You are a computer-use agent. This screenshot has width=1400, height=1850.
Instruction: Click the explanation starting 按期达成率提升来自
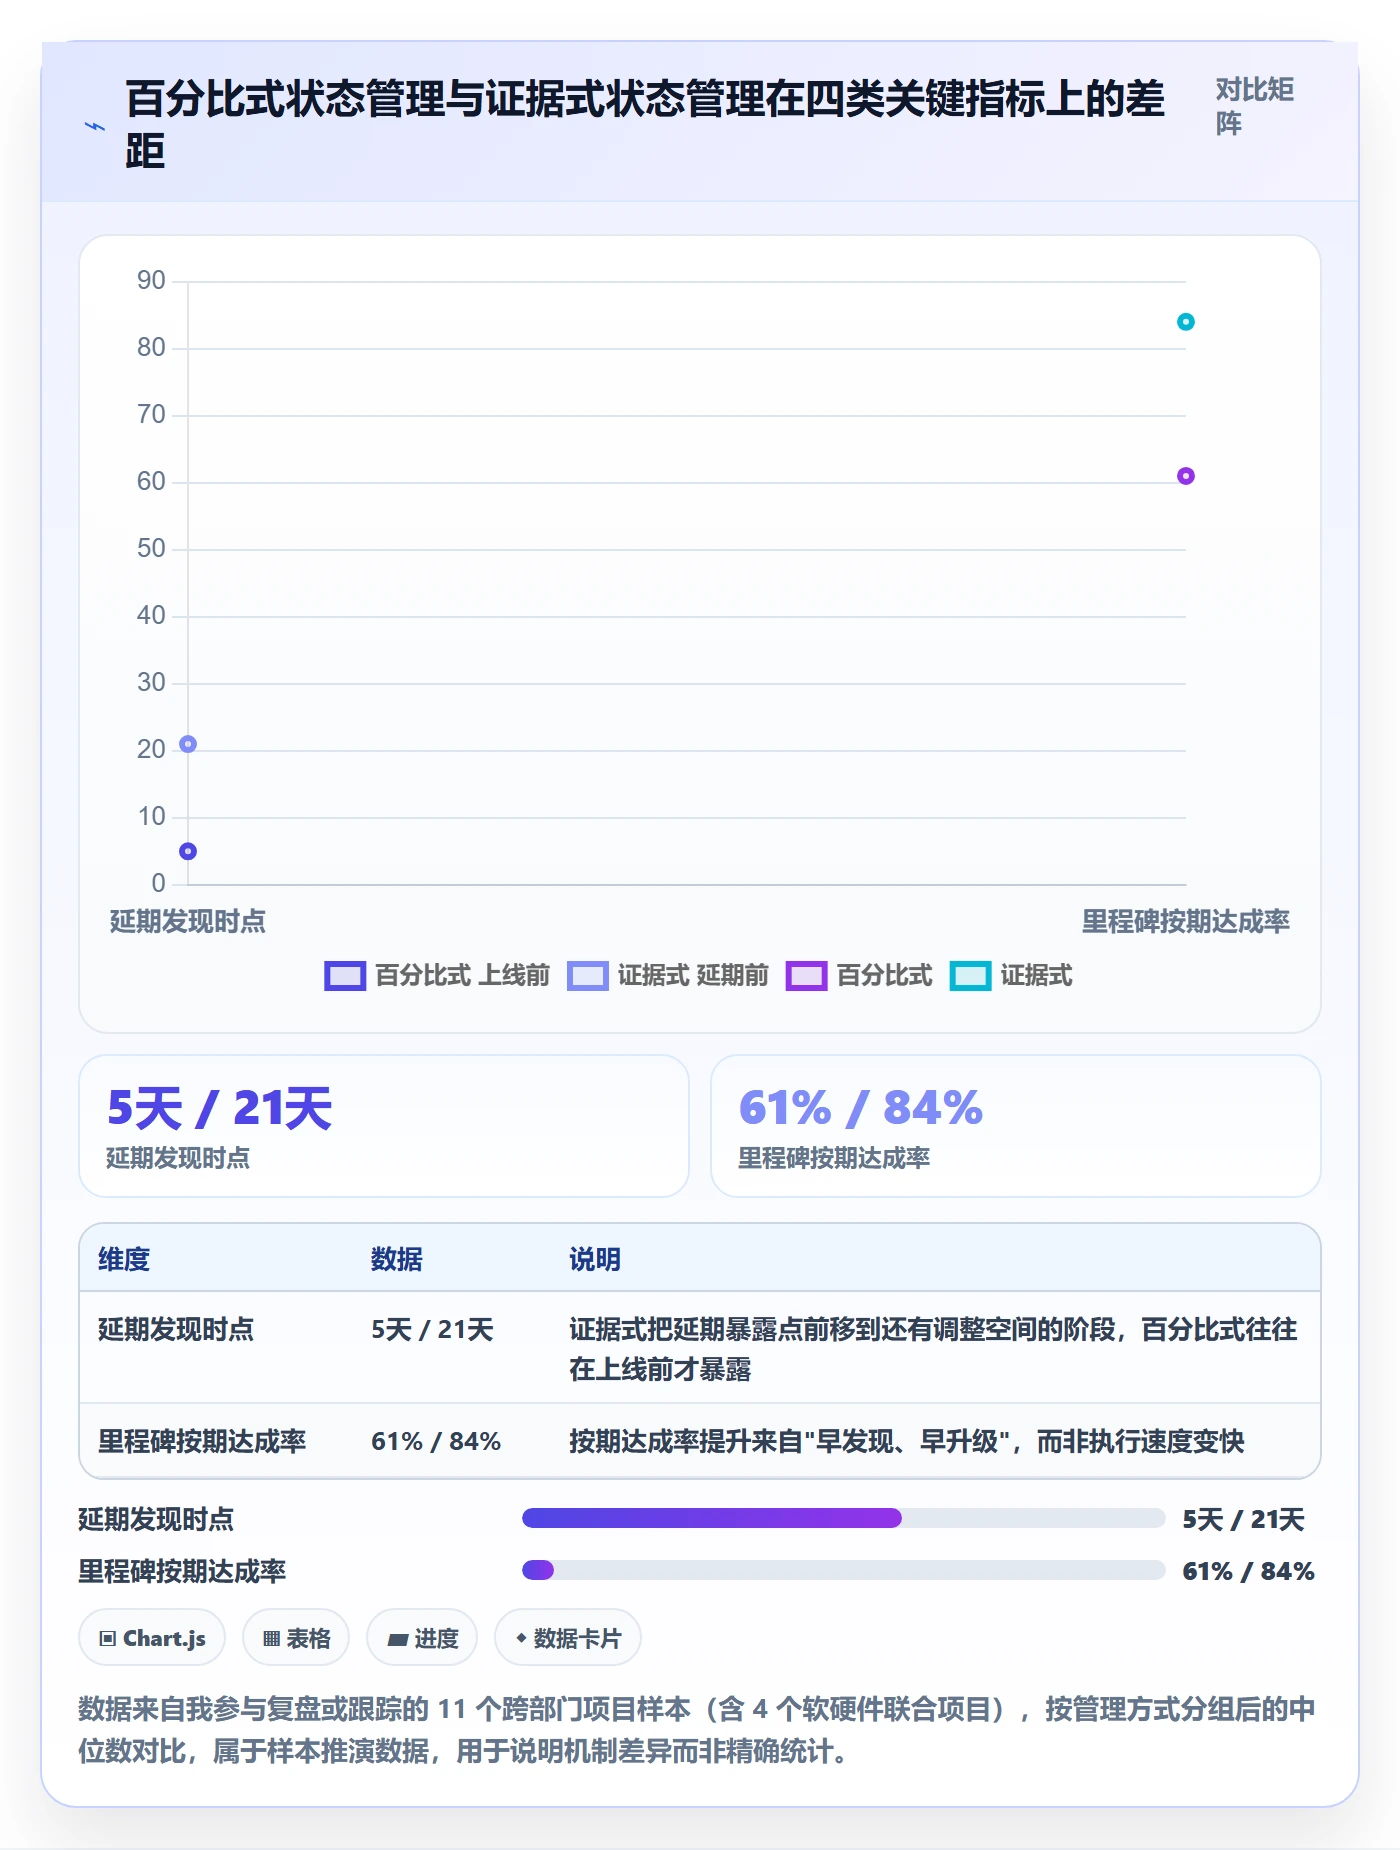(x=907, y=1441)
